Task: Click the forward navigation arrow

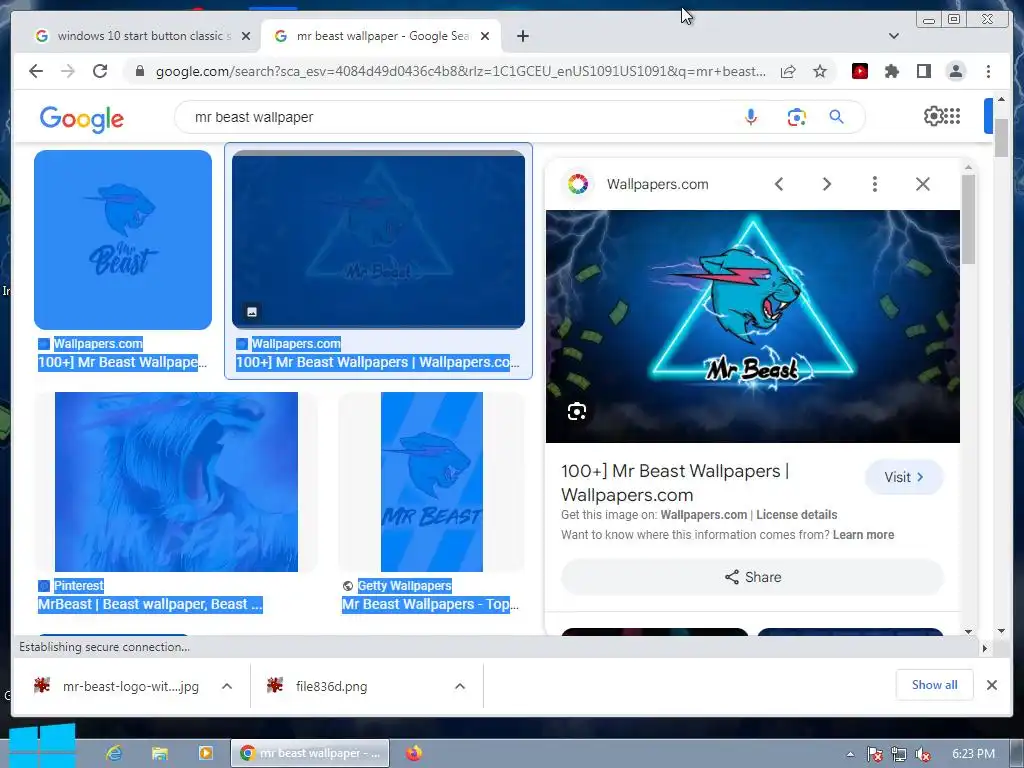Action: pos(68,71)
